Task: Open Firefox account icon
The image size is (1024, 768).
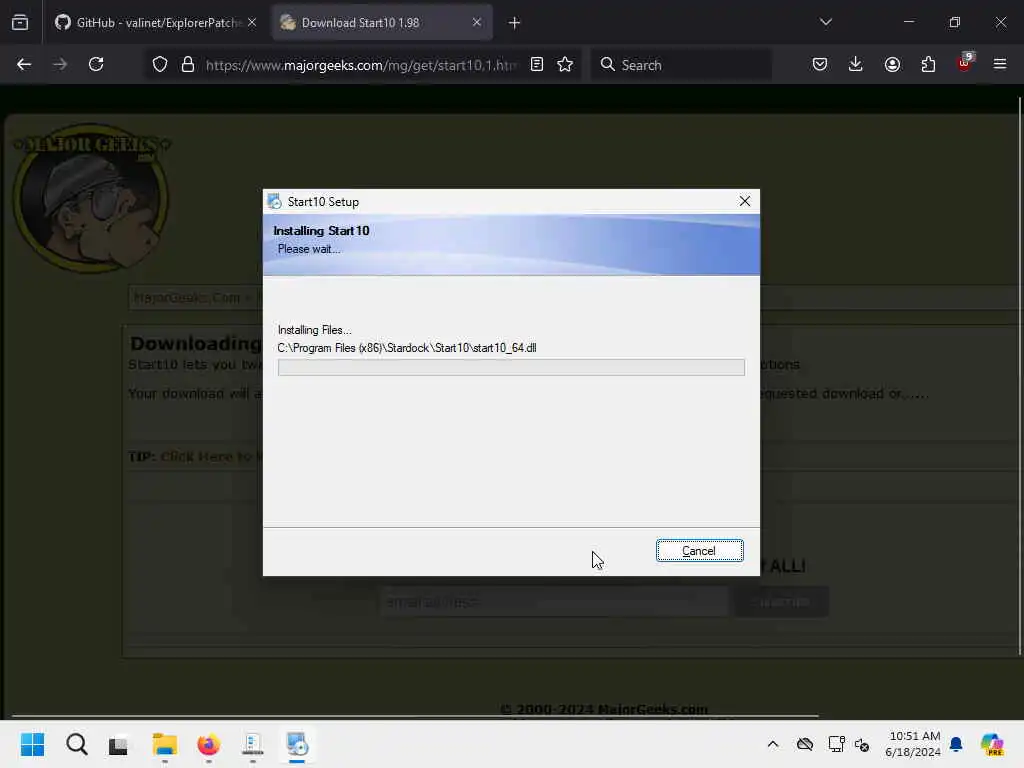Action: point(892,64)
